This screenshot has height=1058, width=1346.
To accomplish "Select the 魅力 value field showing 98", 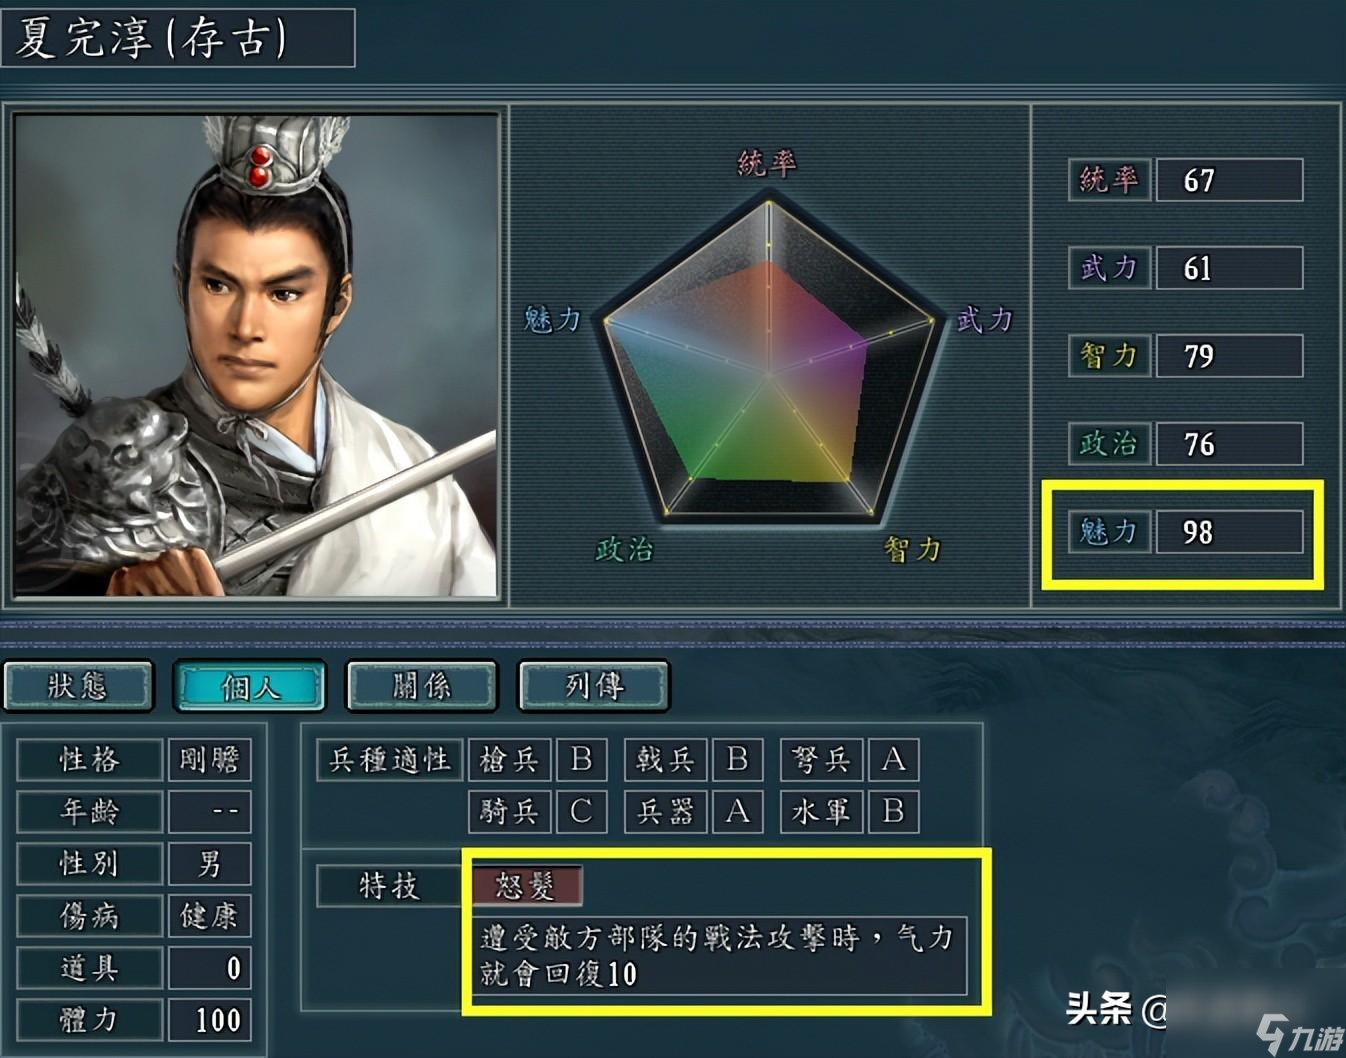I will tap(1230, 532).
